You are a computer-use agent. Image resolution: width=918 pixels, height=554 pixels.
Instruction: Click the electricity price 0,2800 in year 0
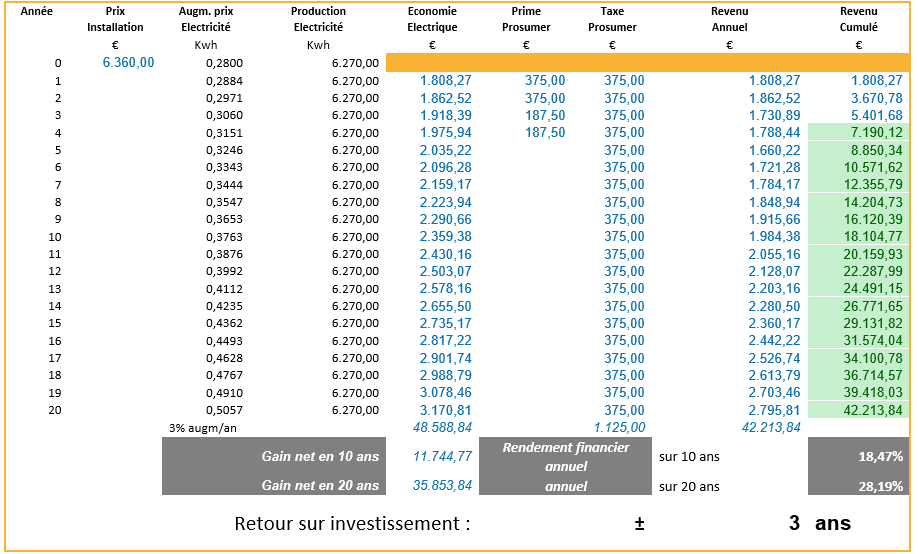coord(224,63)
